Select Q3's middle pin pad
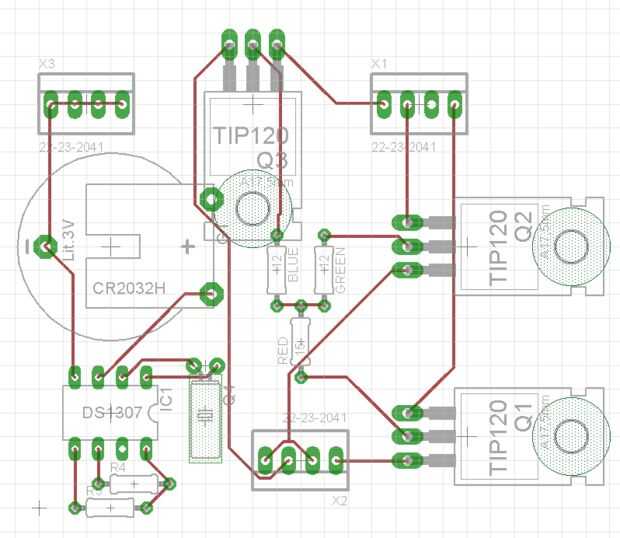620x538 pixels. point(253,43)
